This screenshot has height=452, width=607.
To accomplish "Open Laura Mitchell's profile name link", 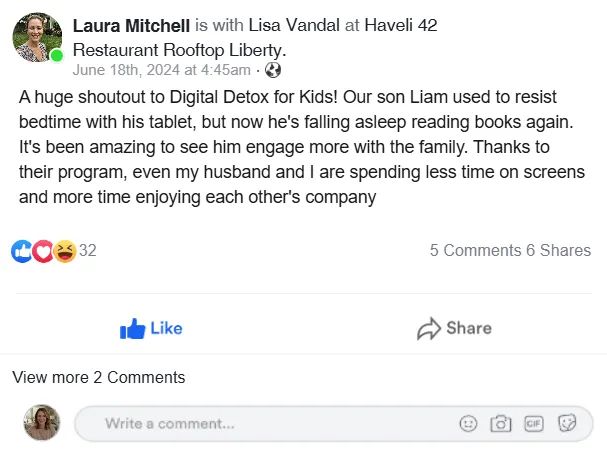I will pyautogui.click(x=131, y=26).
